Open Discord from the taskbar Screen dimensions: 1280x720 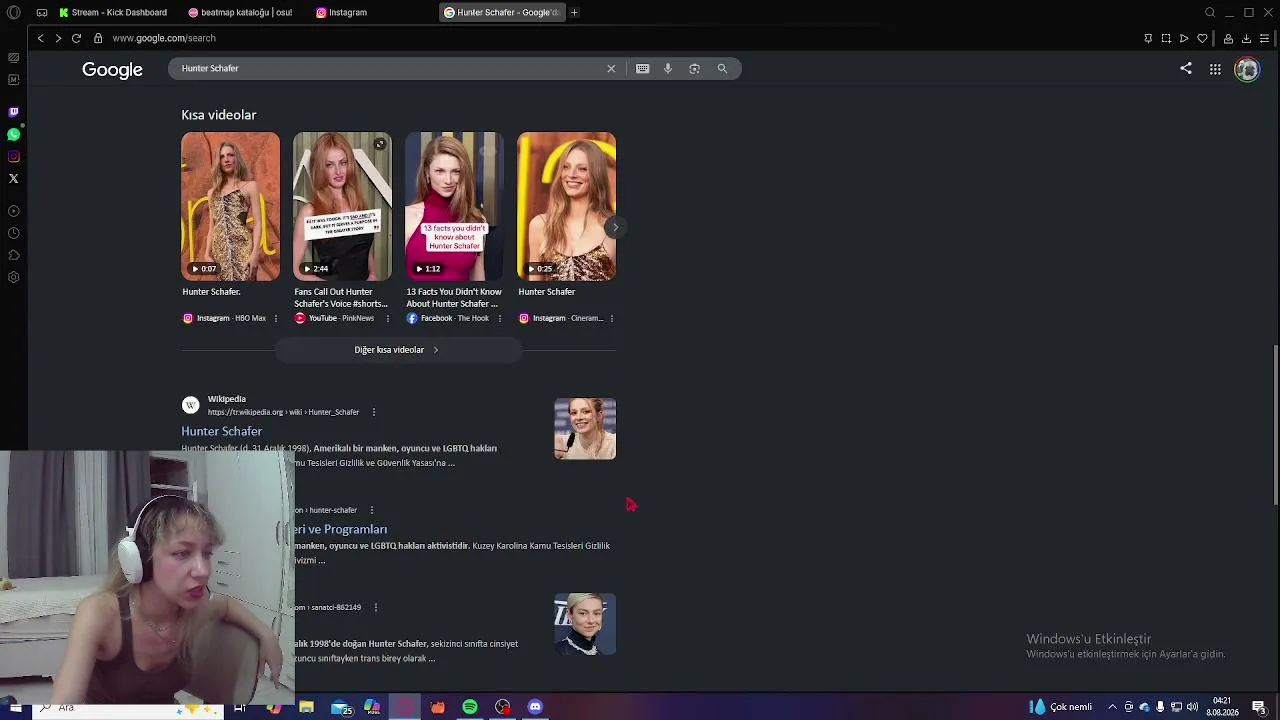pos(535,707)
